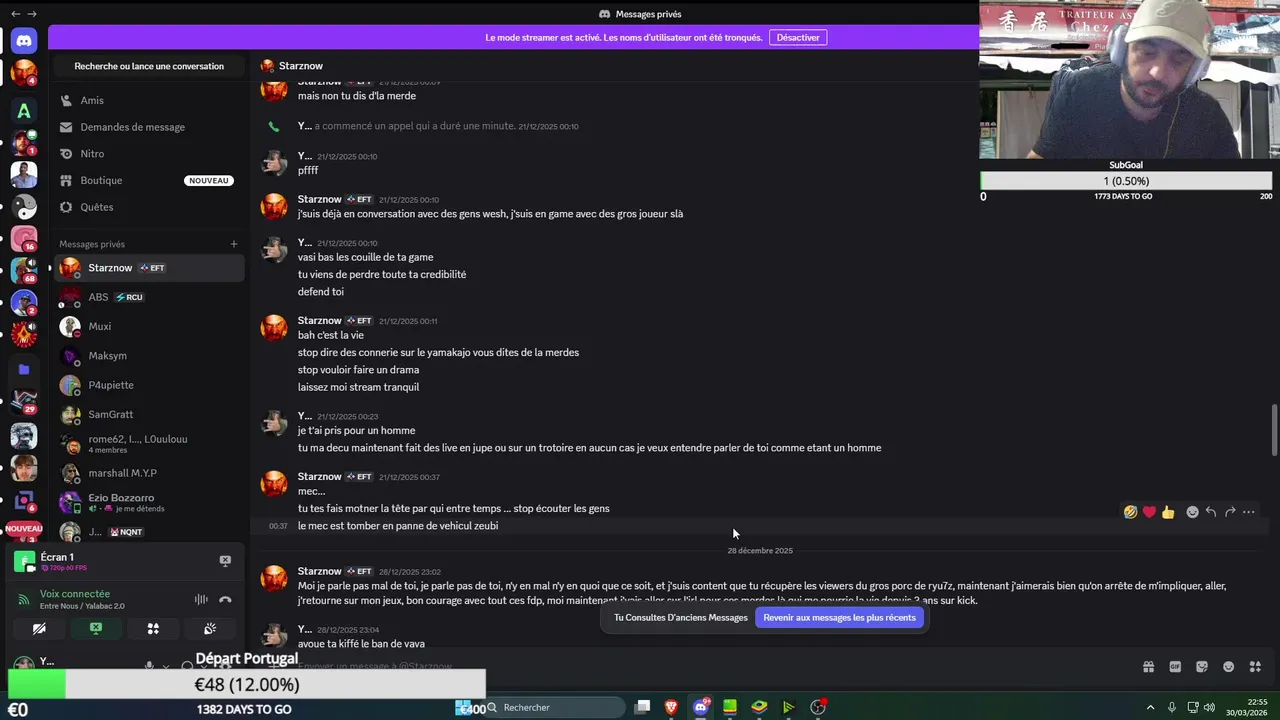The width and height of the screenshot is (1280, 720).
Task: Open the server folder icon in sidebar
Action: coord(24,369)
